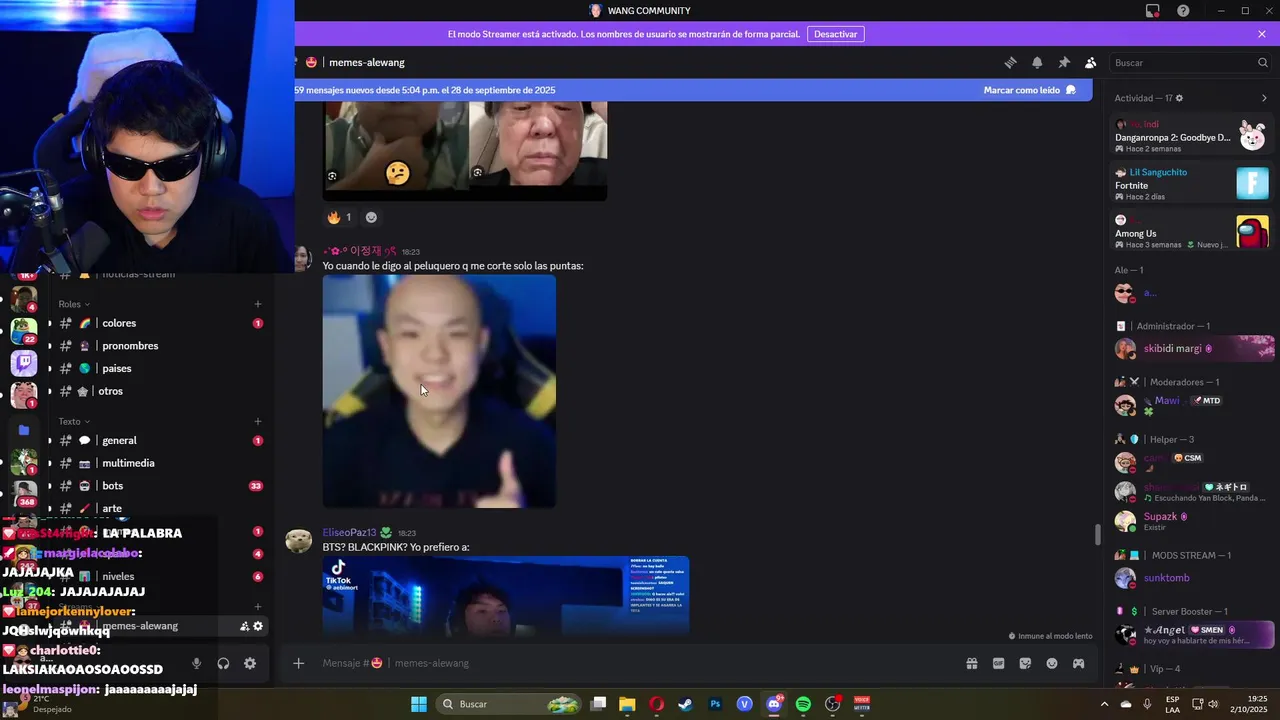Show hidden system tray icons

pos(1104,704)
